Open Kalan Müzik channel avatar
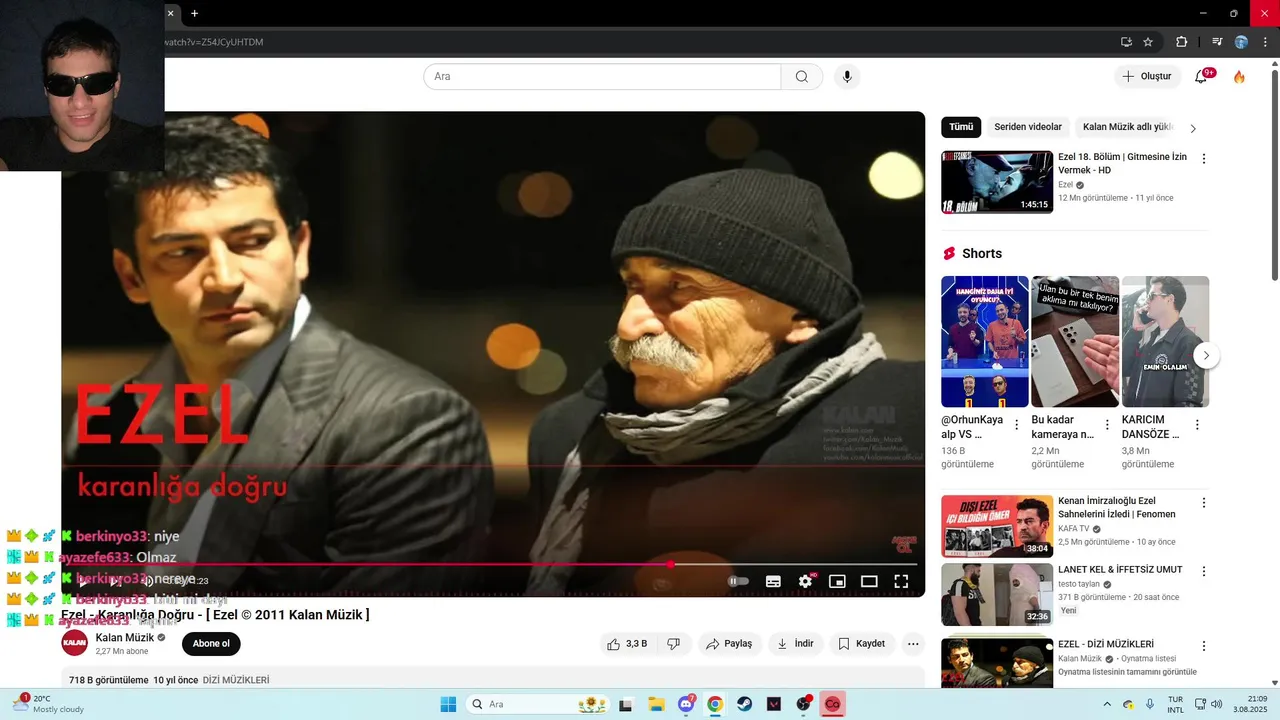The image size is (1280, 720). point(74,643)
